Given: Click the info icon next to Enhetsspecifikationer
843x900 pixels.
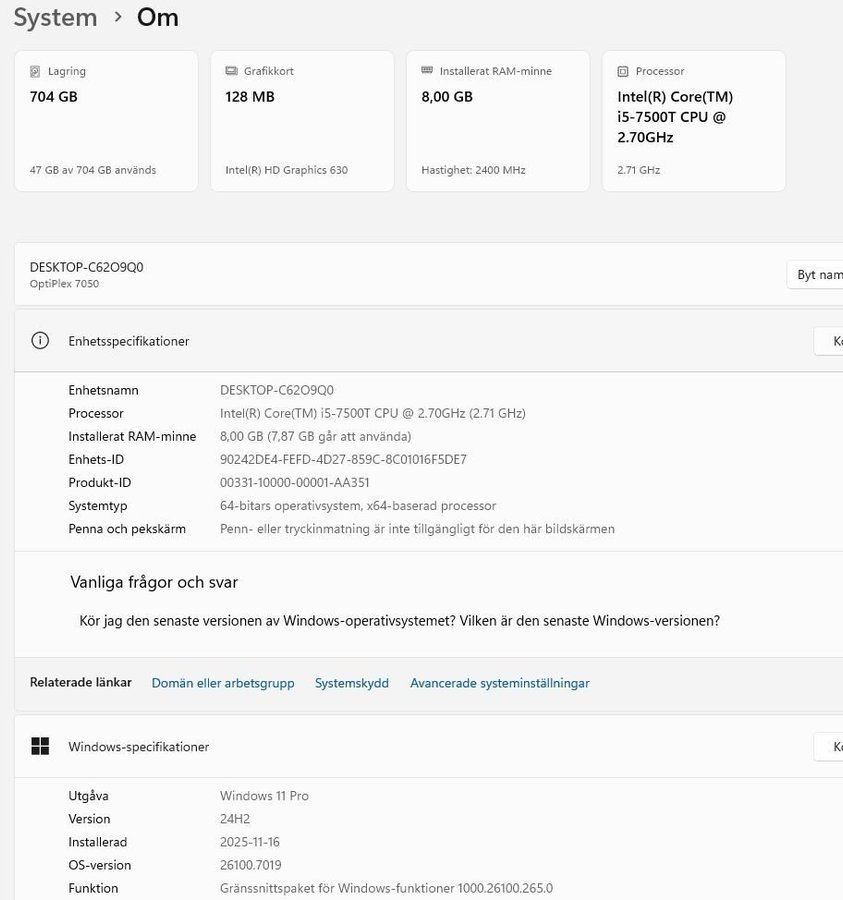Looking at the screenshot, I should pyautogui.click(x=40, y=341).
